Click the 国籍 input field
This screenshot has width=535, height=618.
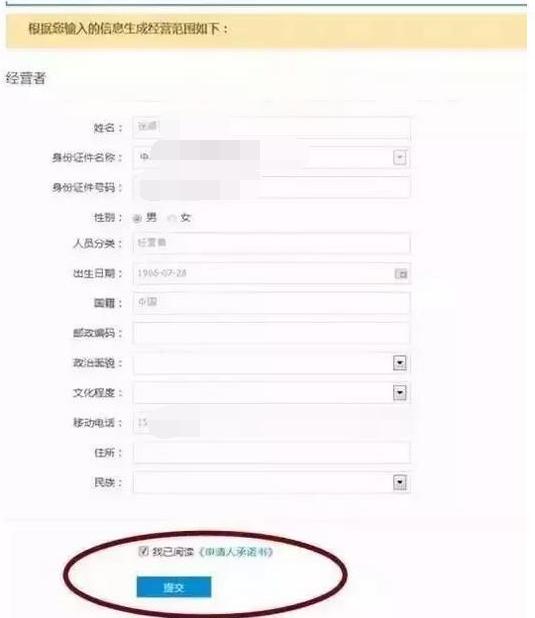[272, 303]
